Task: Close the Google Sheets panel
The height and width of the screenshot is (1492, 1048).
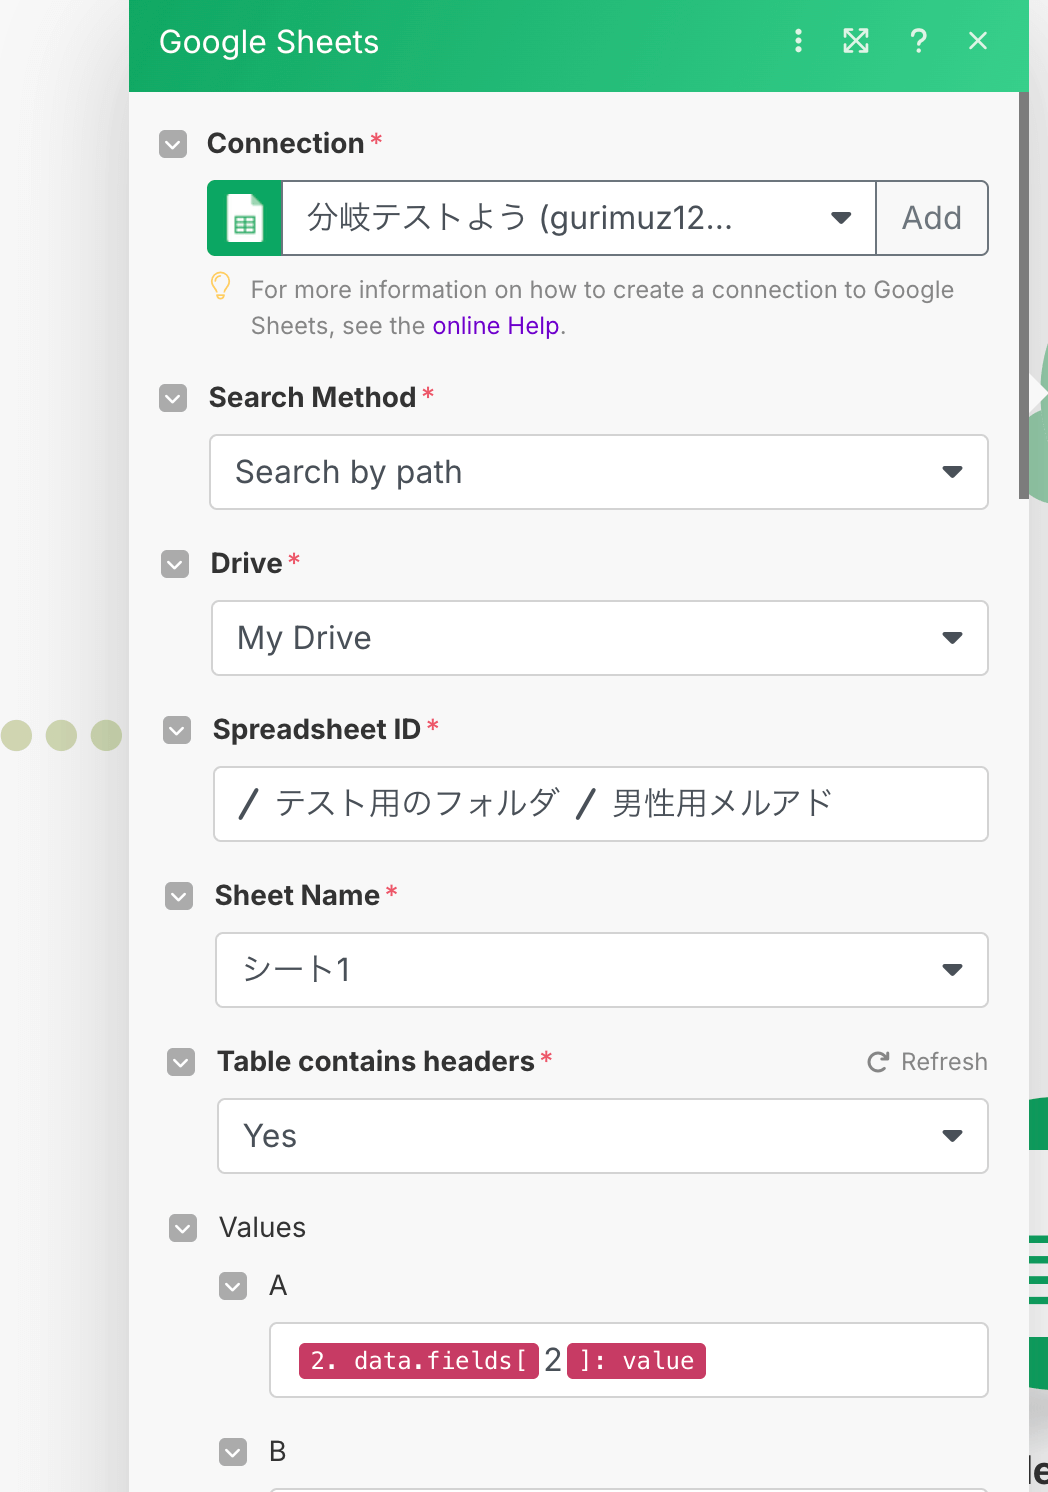Action: 978,41
